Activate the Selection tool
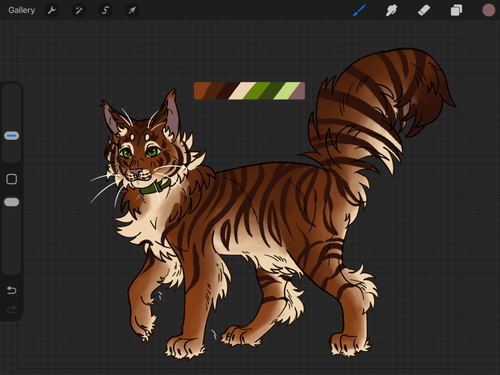This screenshot has height=375, width=500. coord(105,10)
